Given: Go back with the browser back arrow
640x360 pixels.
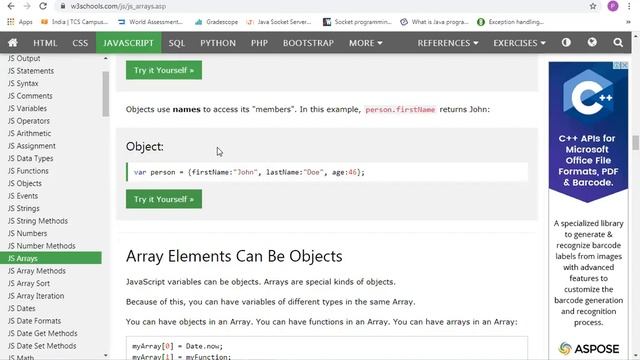Looking at the screenshot, I should 11,6.
